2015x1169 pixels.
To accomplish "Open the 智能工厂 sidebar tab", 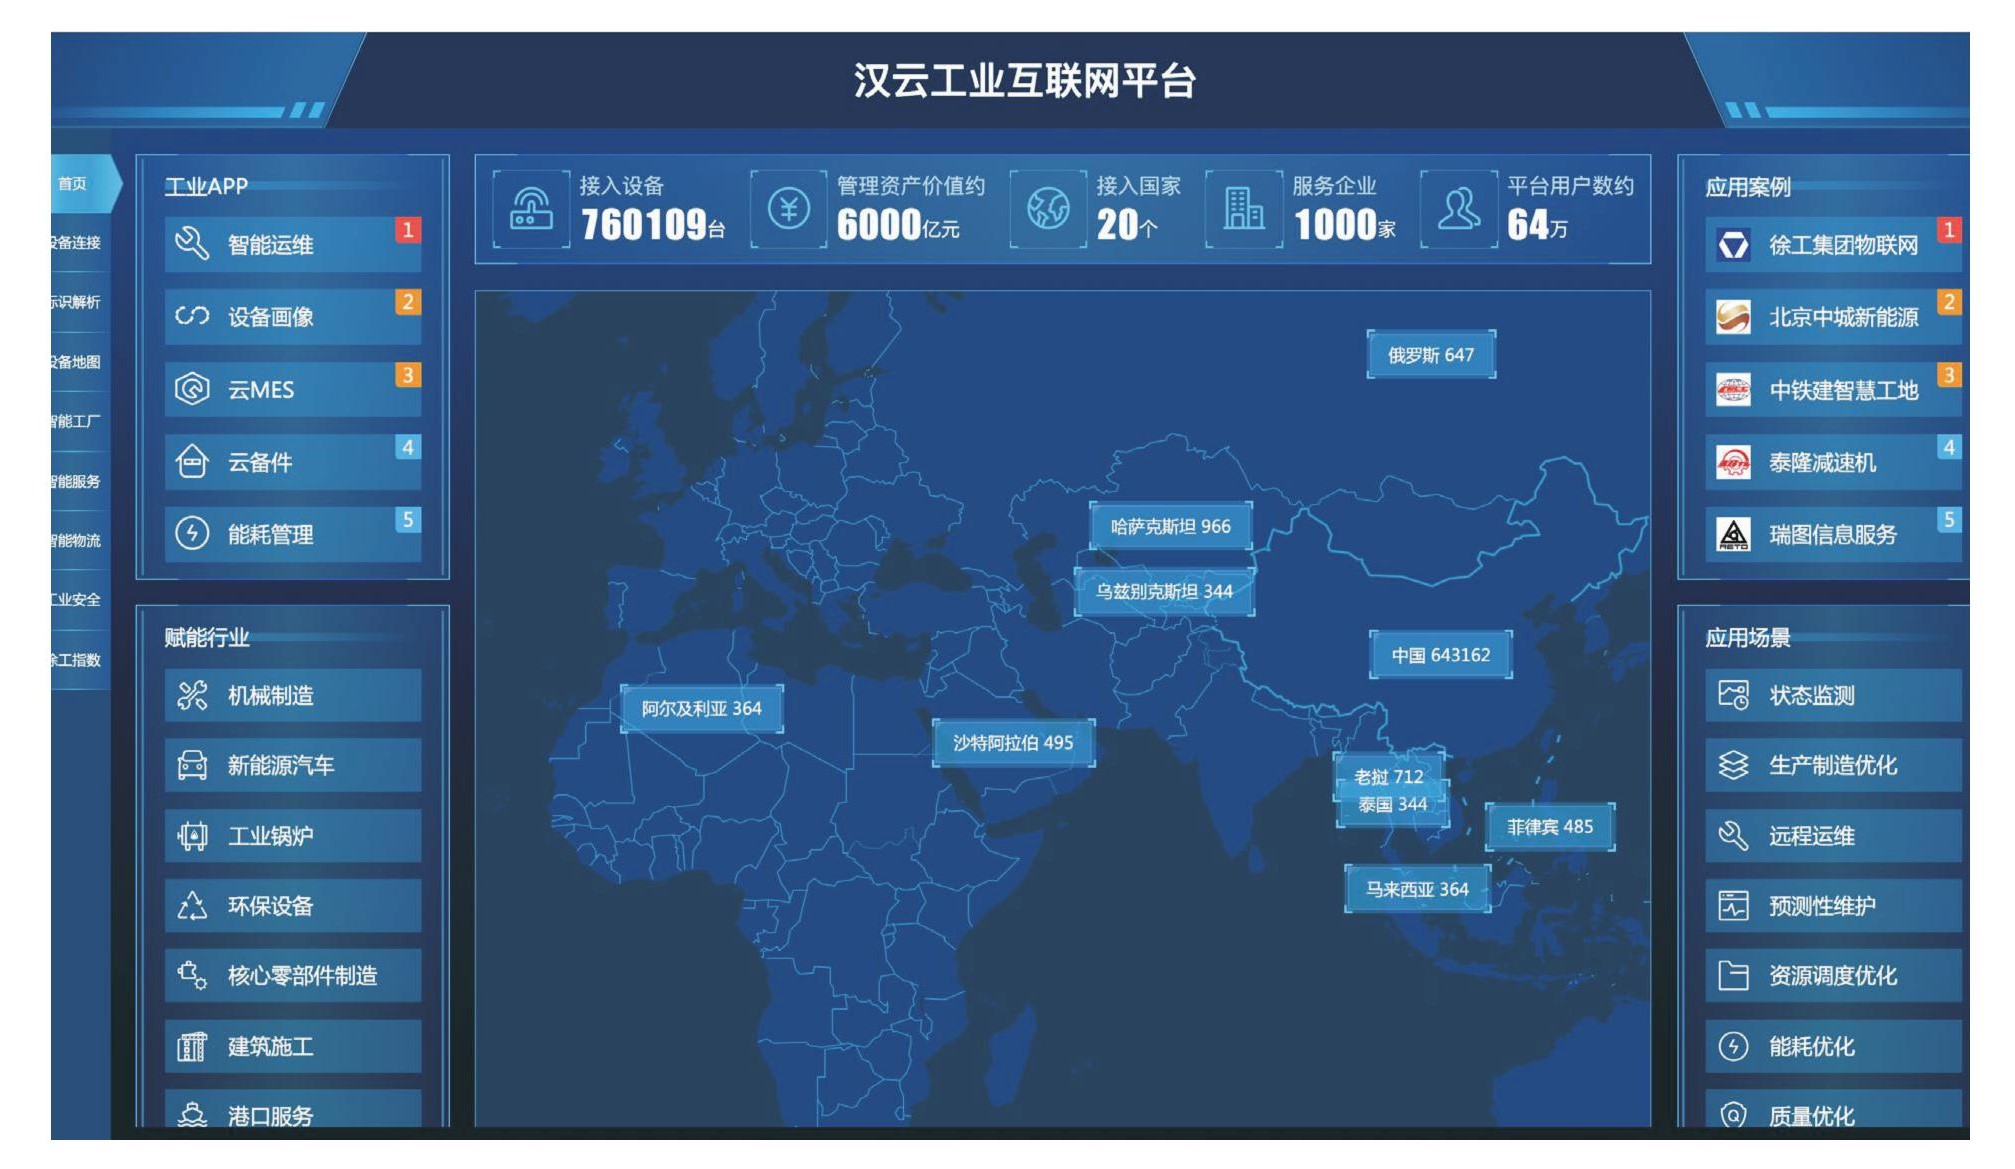I will (x=77, y=421).
